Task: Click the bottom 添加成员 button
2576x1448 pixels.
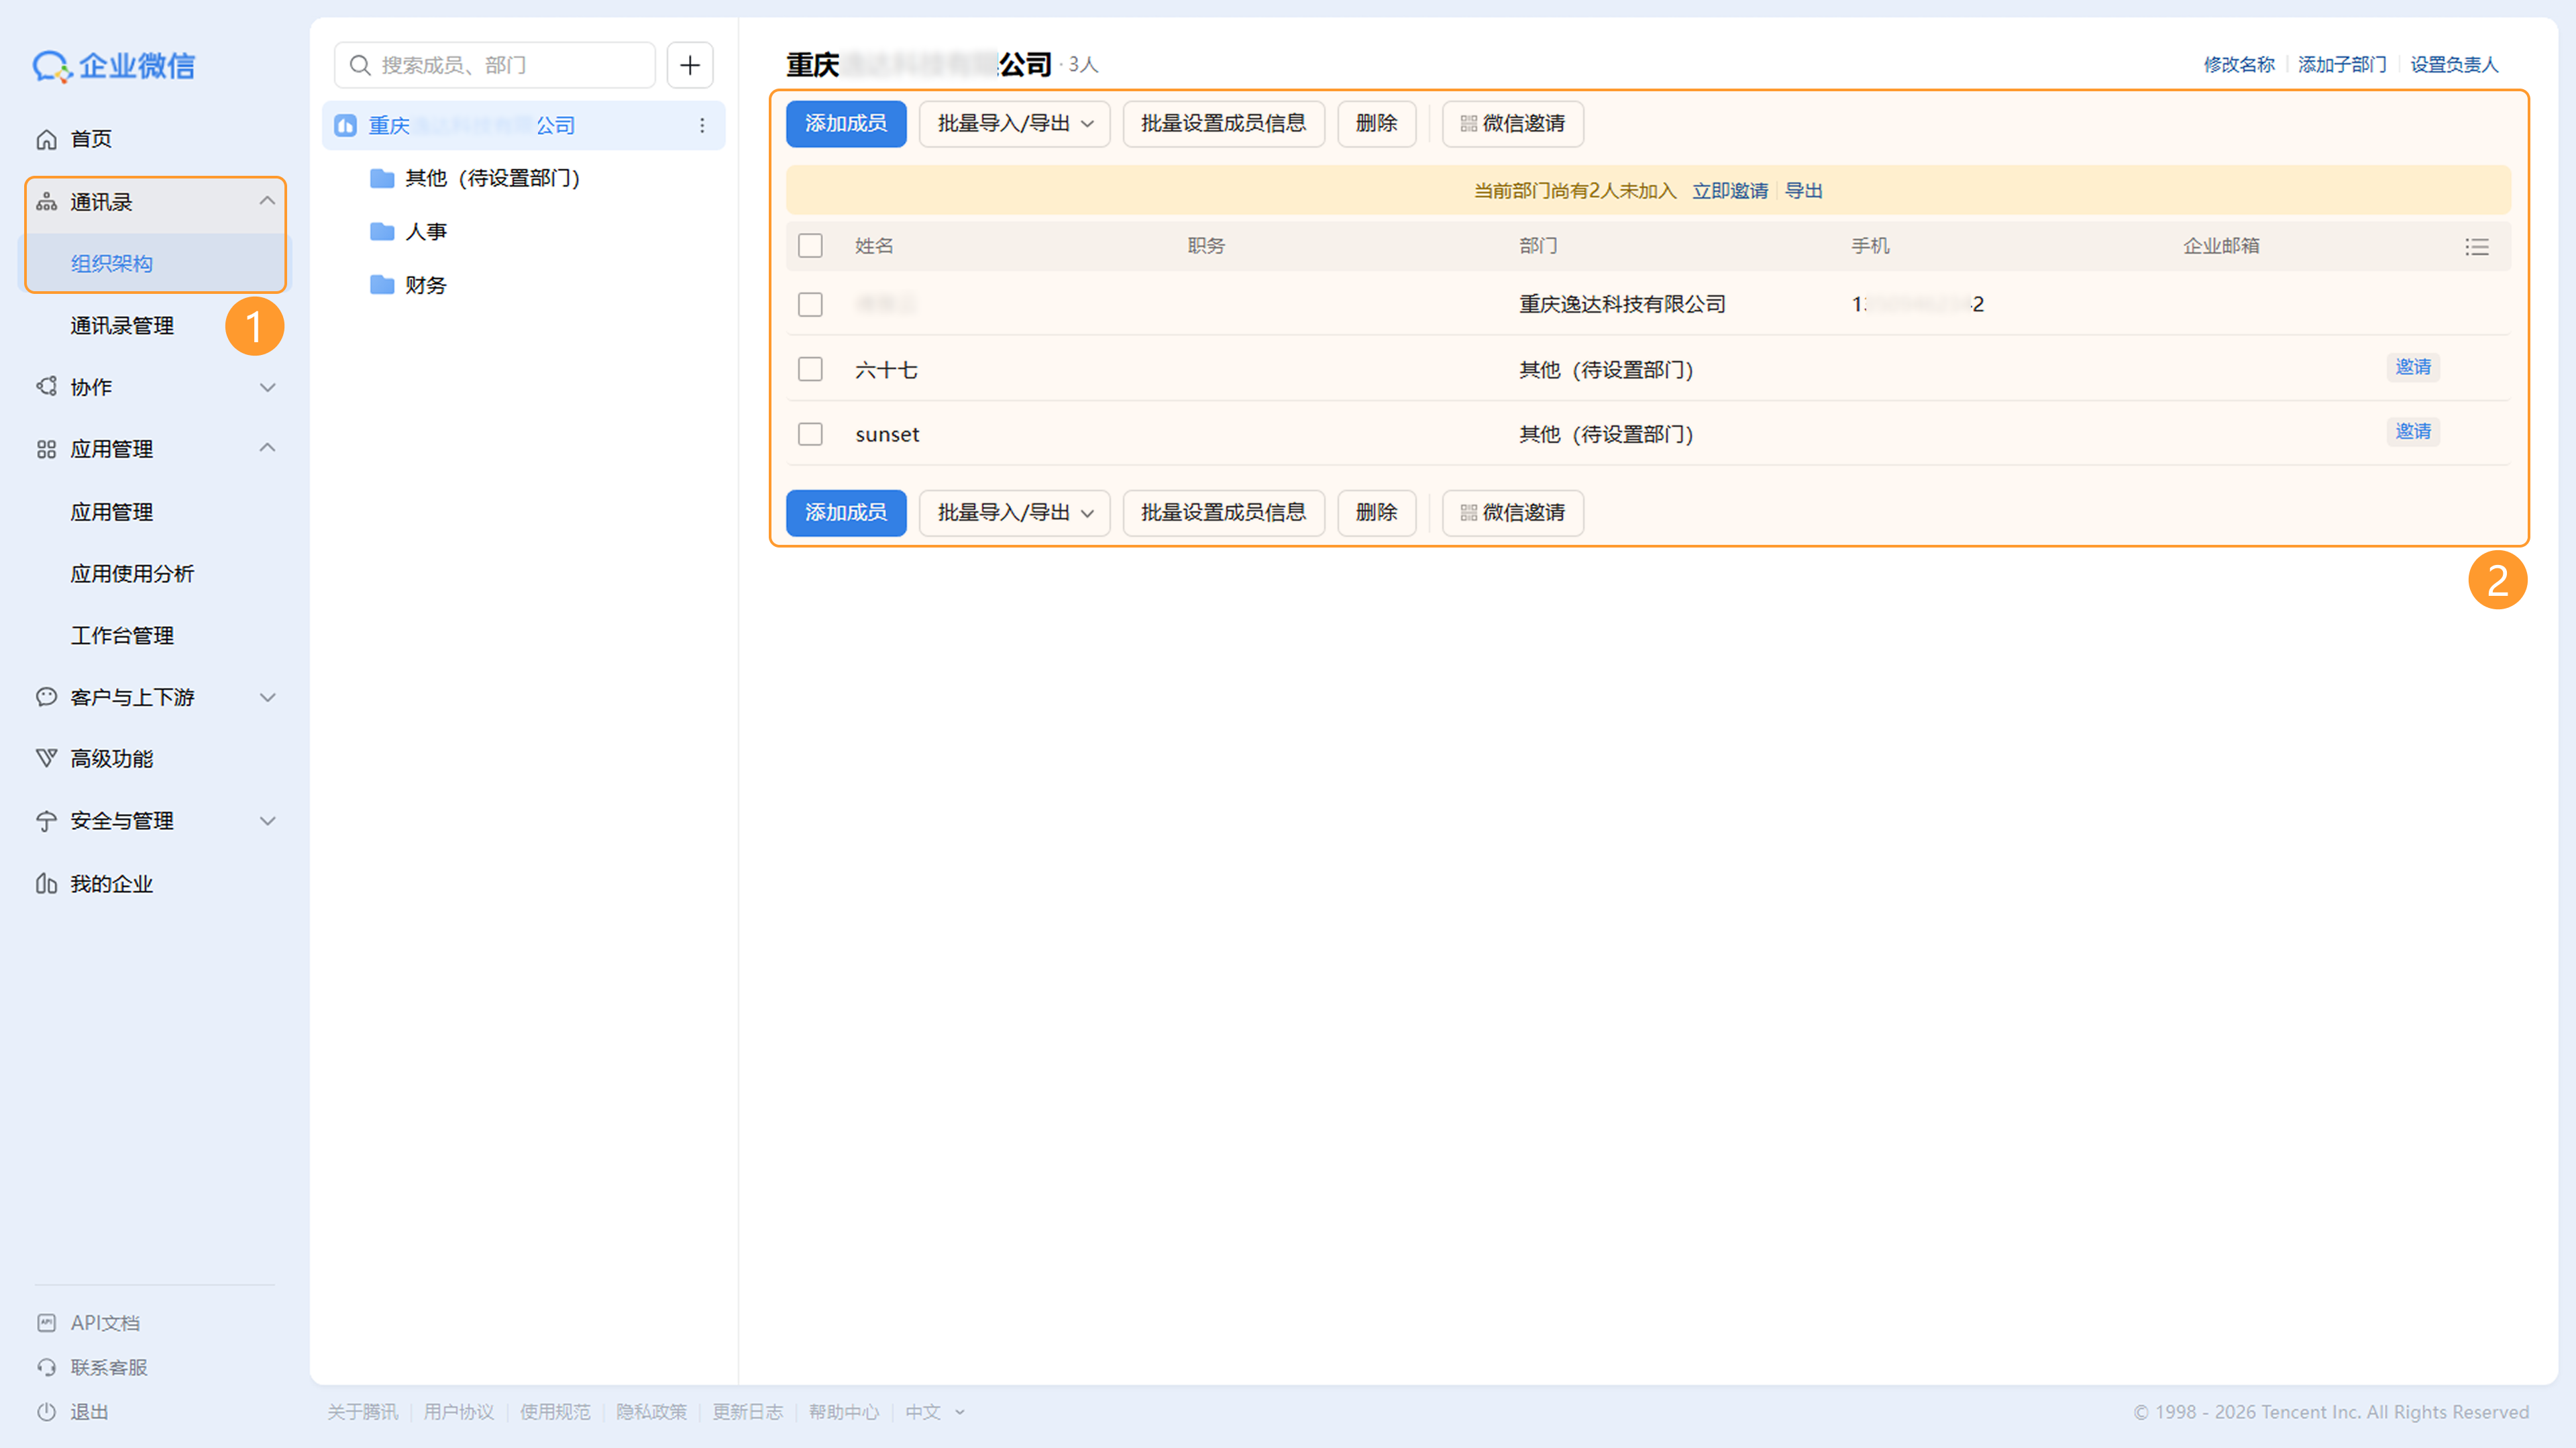Action: [x=846, y=513]
